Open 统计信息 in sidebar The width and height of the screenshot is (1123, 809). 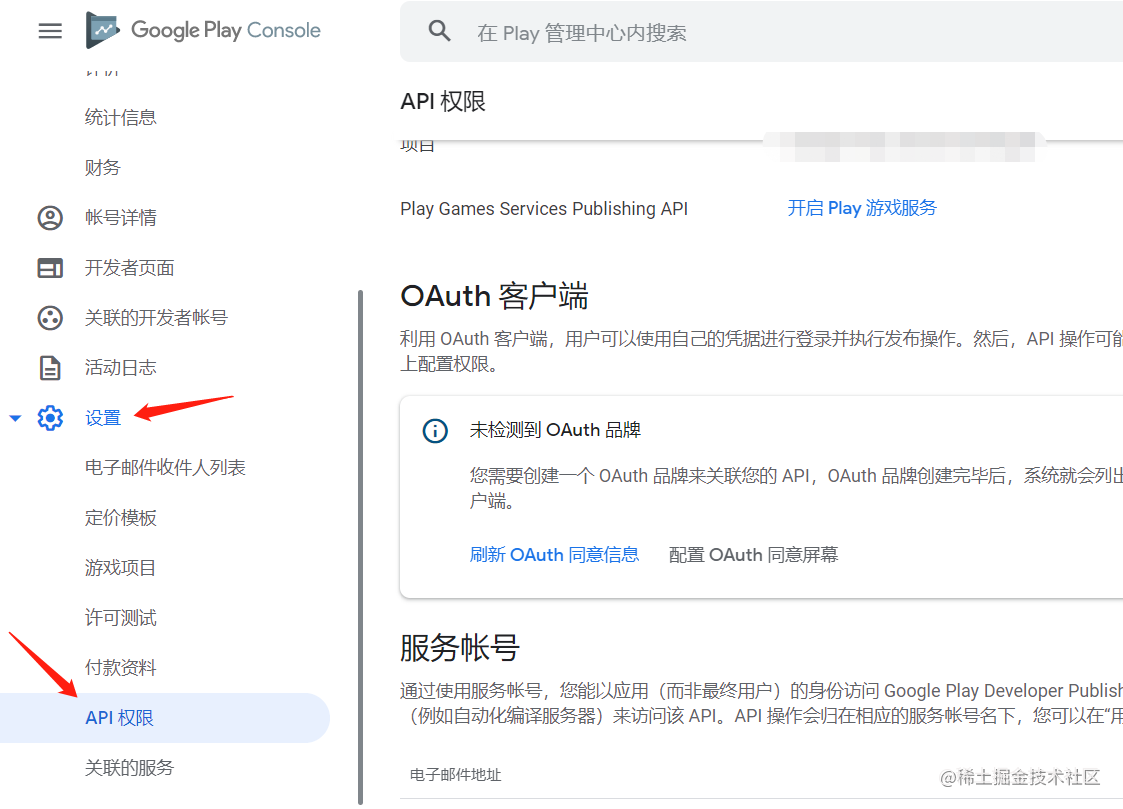click(x=120, y=117)
